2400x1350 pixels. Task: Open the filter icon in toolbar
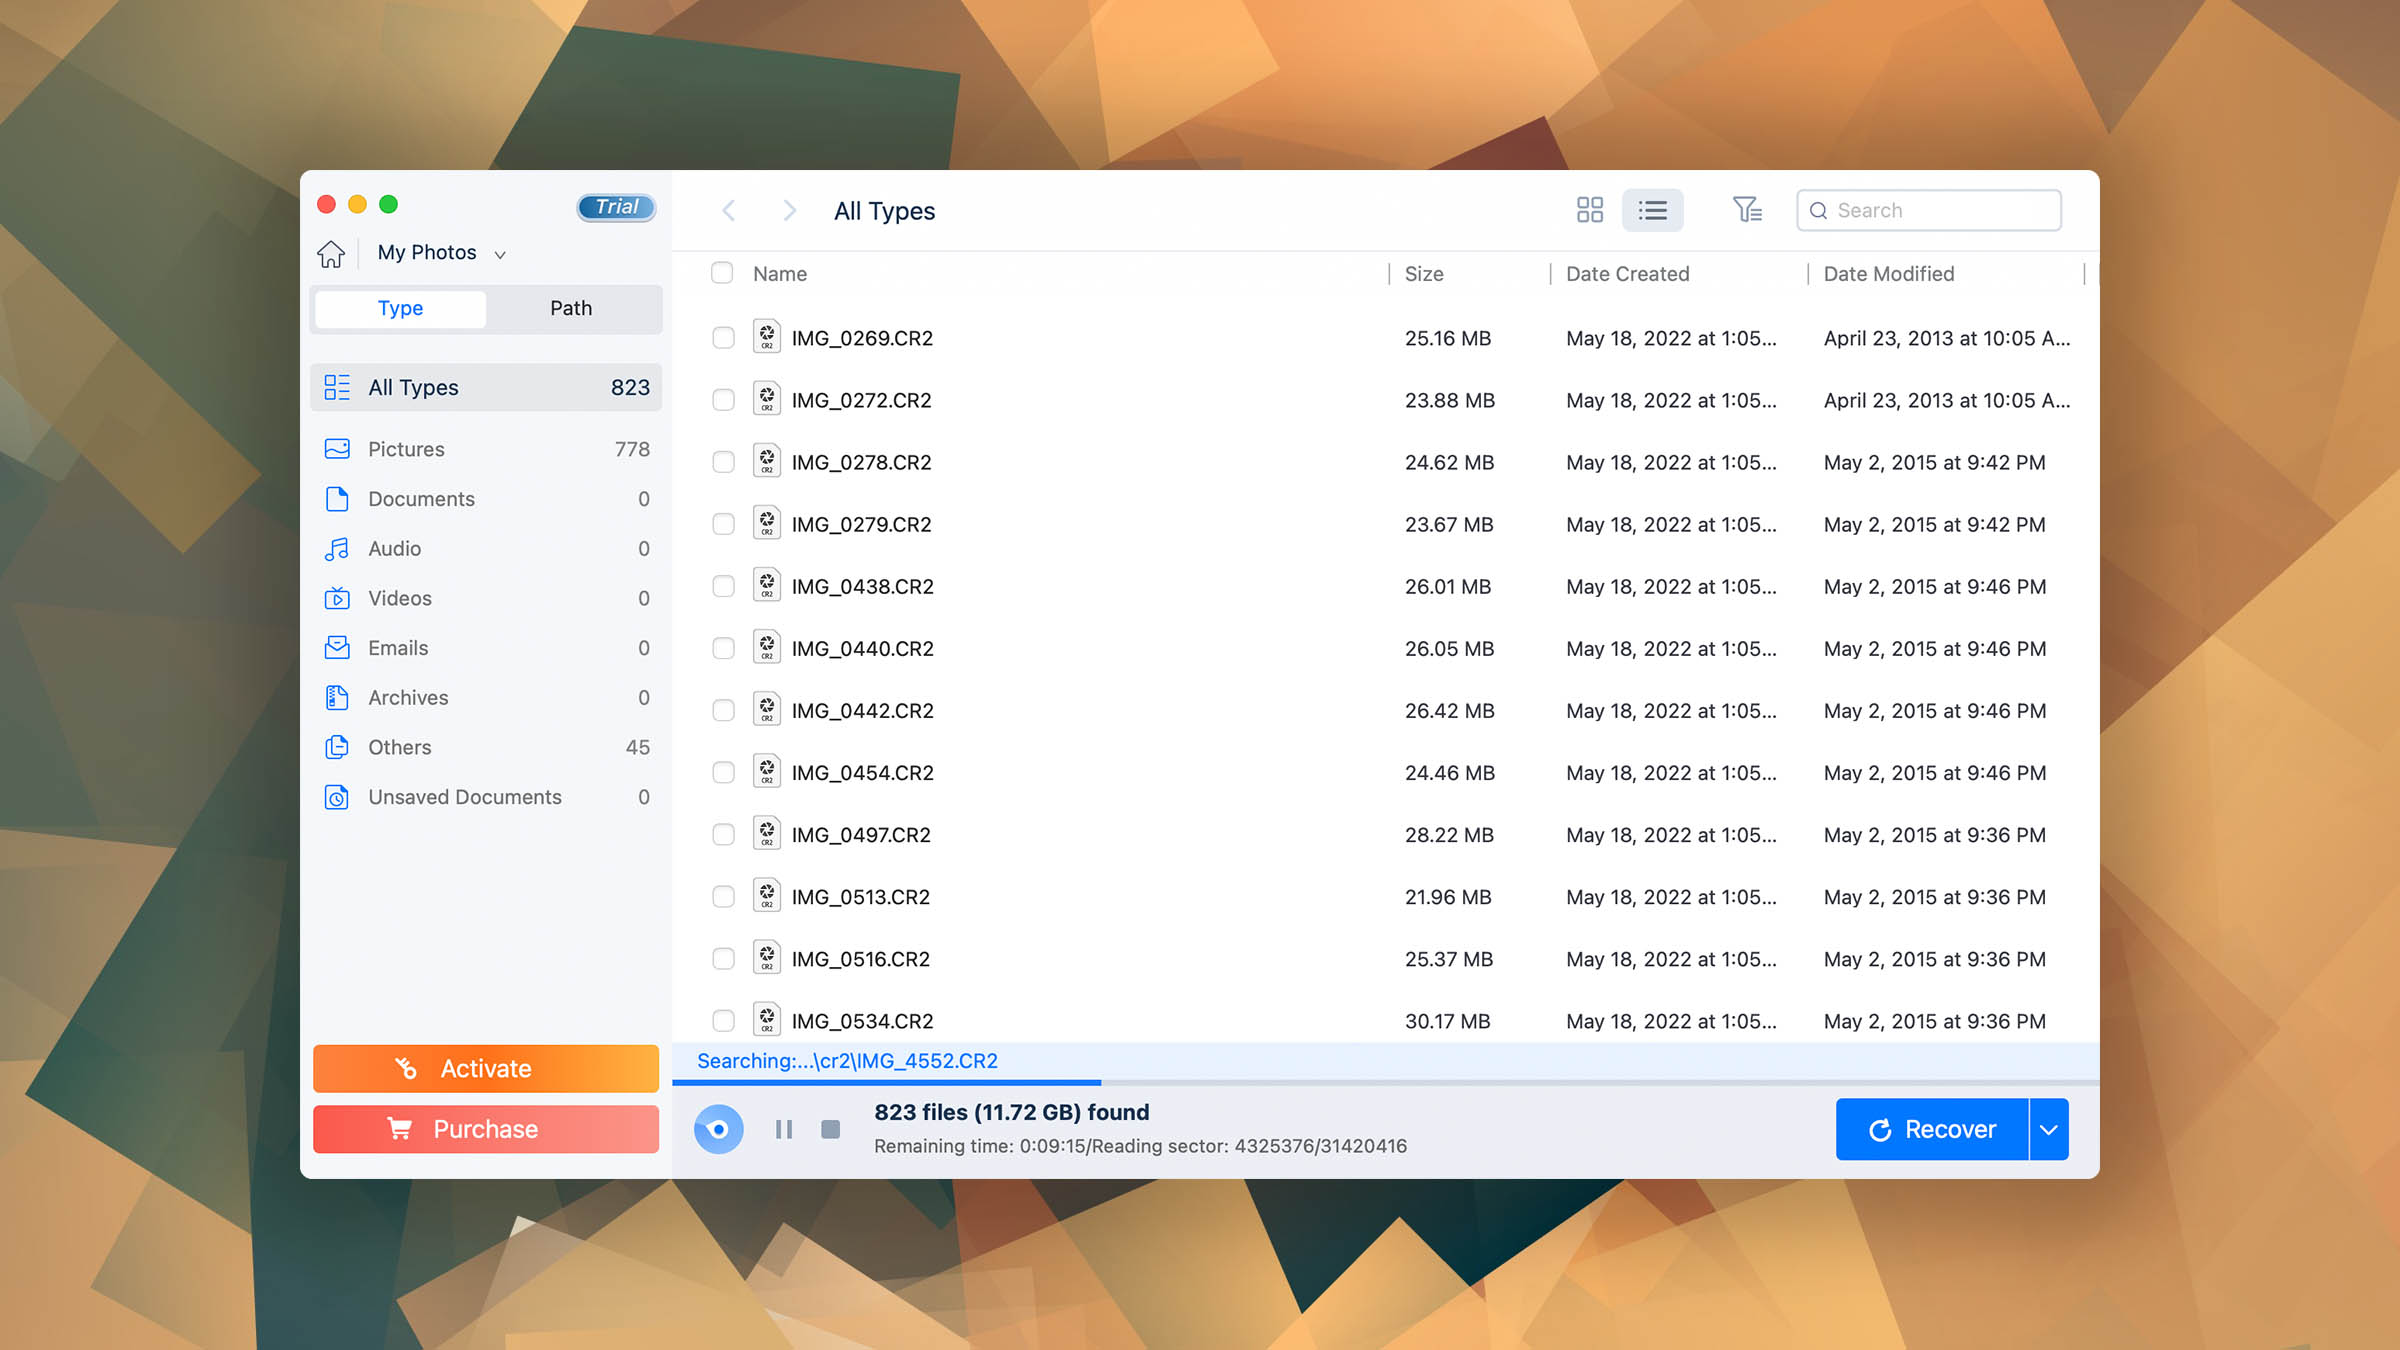pos(1747,210)
